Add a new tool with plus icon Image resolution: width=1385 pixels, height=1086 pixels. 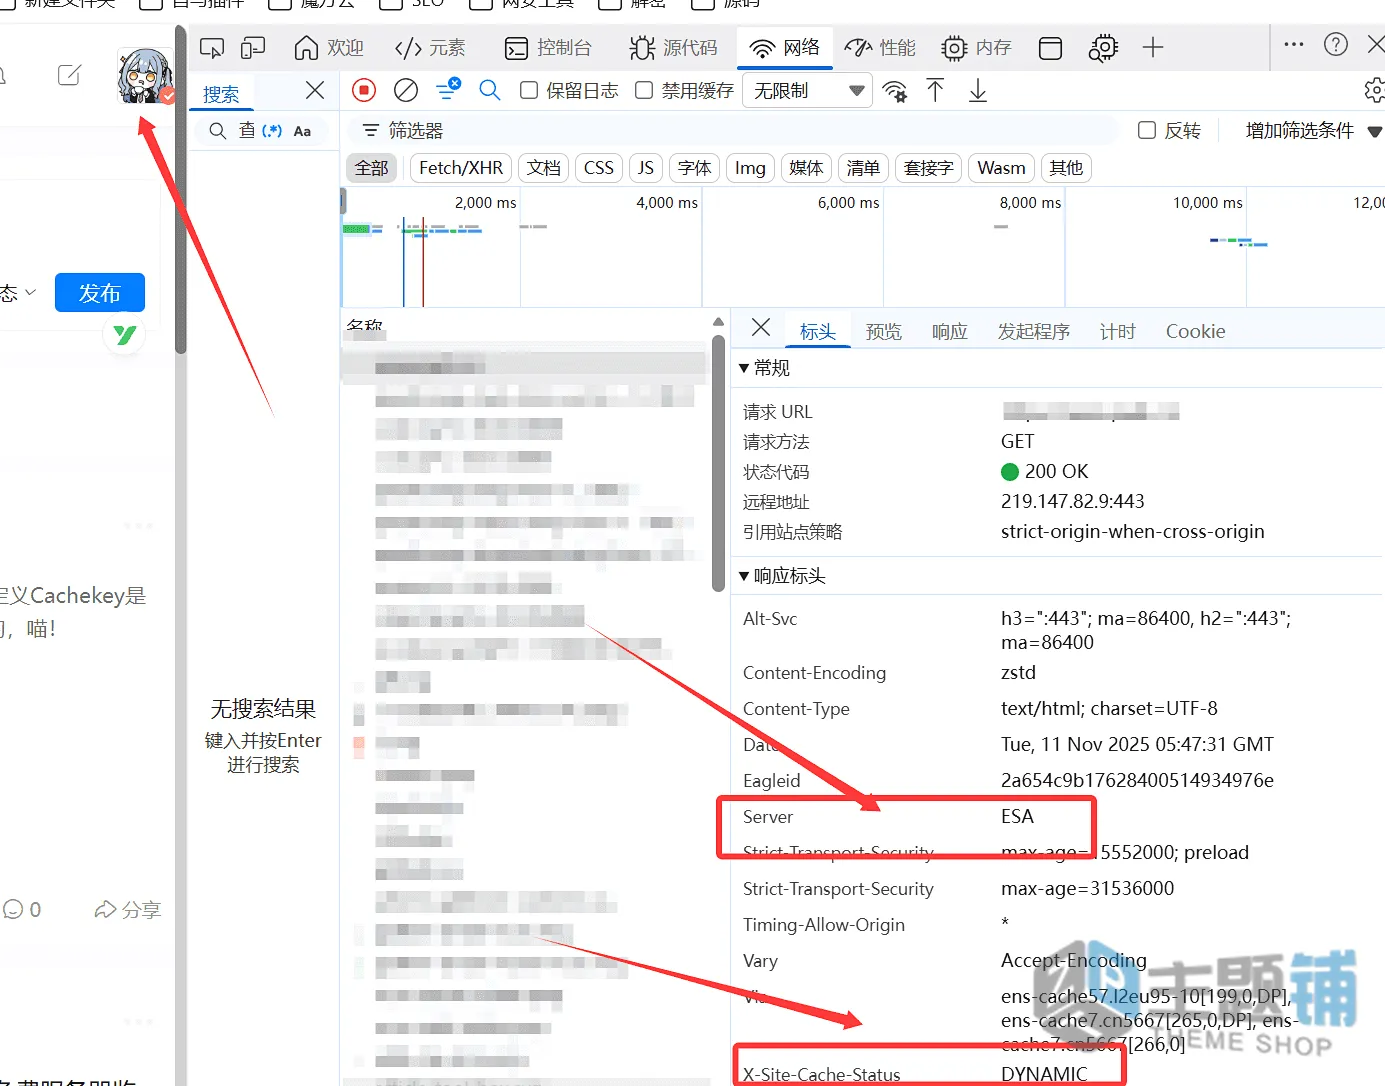(x=1153, y=47)
